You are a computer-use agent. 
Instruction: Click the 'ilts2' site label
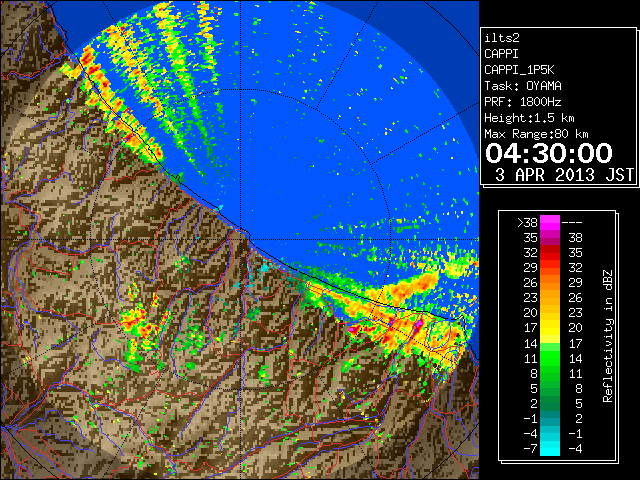click(x=502, y=38)
